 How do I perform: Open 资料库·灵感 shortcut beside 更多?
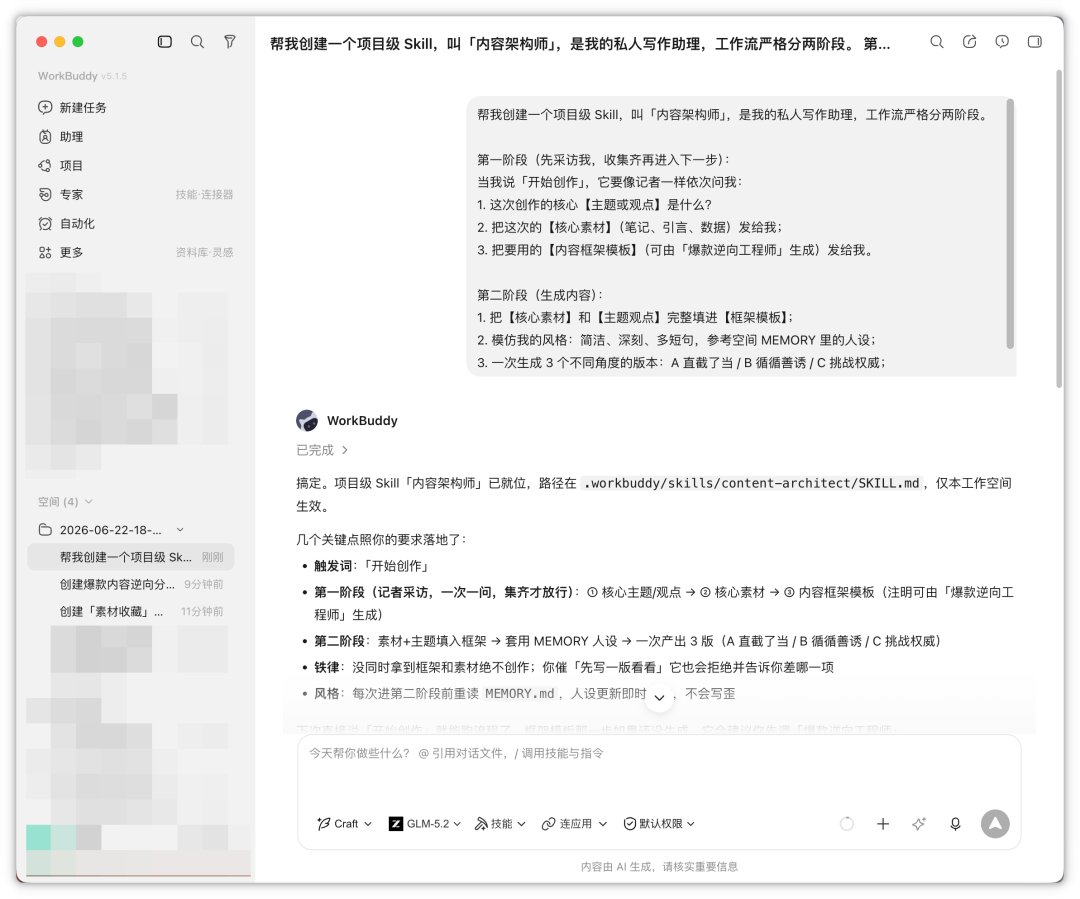[x=204, y=252]
